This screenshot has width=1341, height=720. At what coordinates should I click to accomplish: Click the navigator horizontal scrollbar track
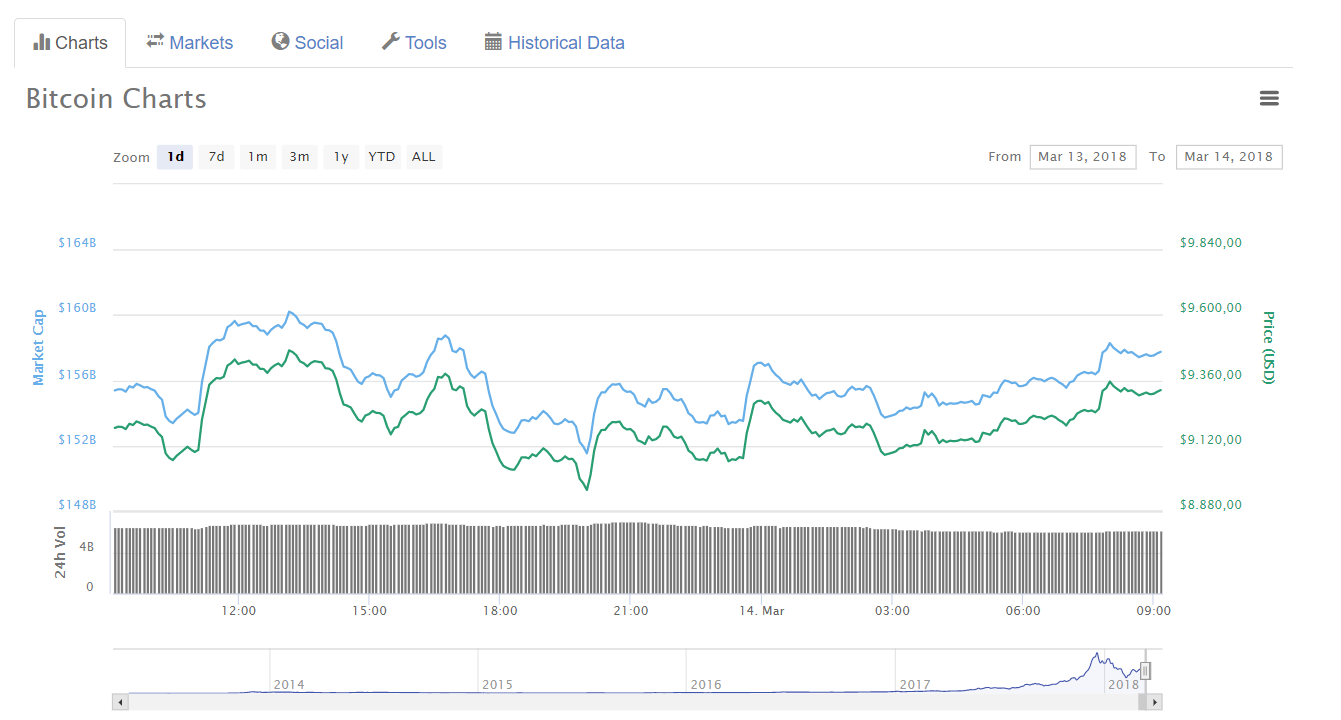point(637,703)
